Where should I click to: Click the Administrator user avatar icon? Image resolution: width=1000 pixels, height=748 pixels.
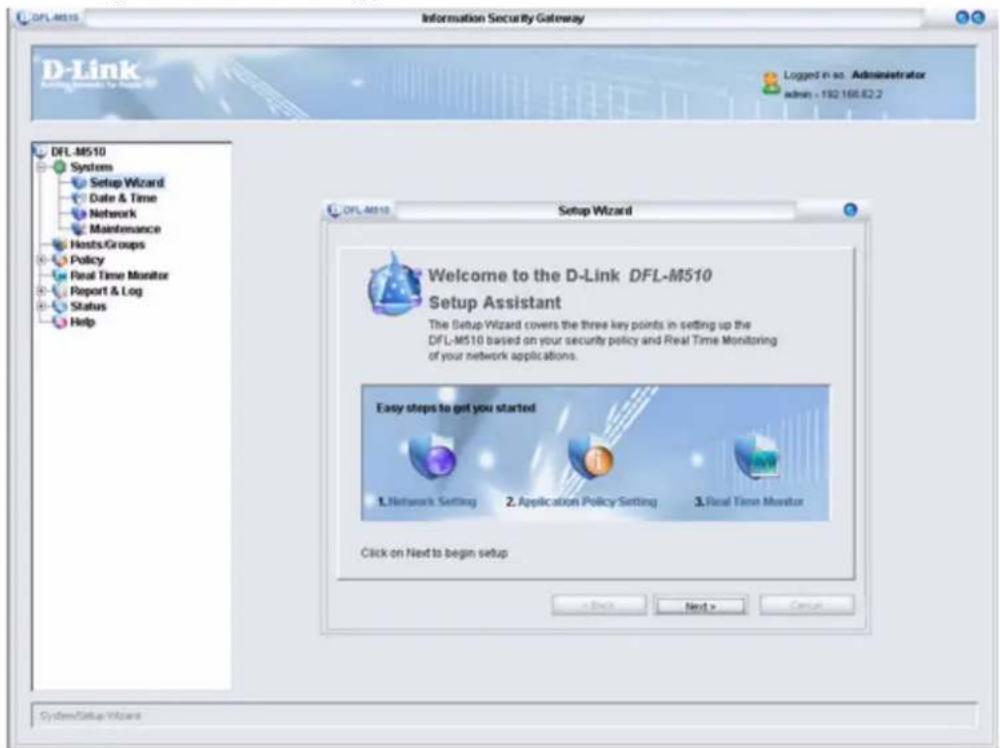coord(771,84)
